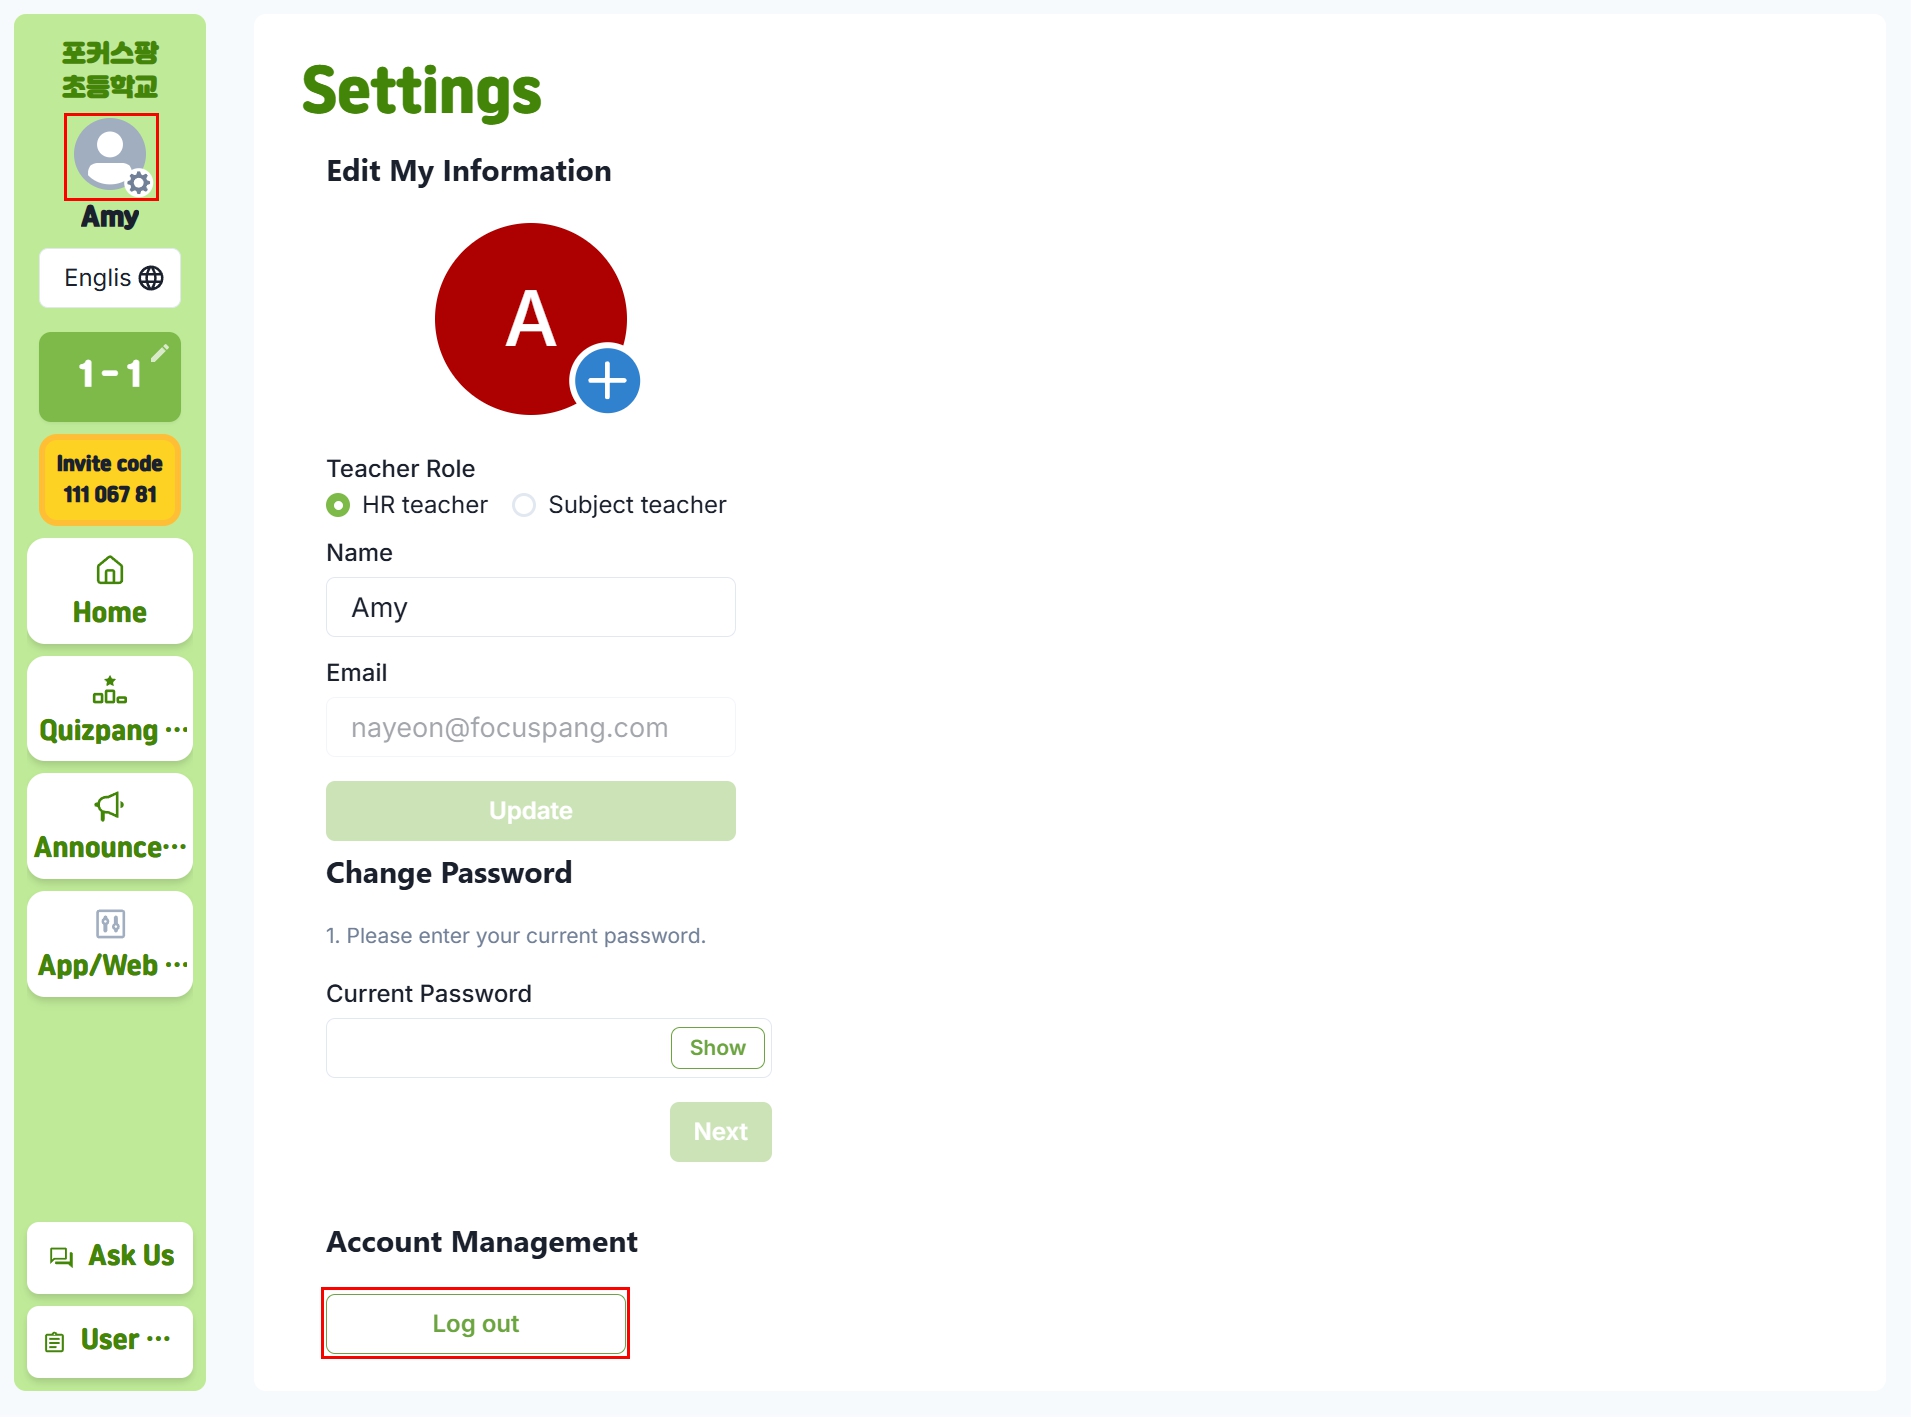The width and height of the screenshot is (1911, 1417).
Task: Toggle Show for current password
Action: click(x=717, y=1048)
